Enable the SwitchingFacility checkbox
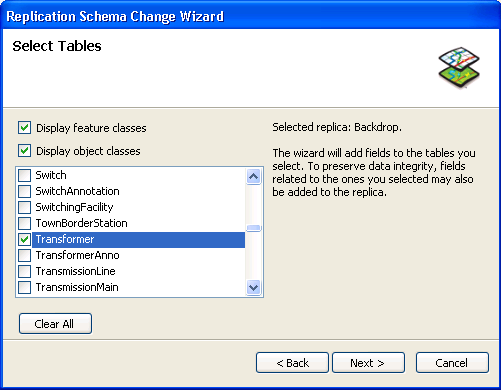The image size is (501, 390). click(24, 207)
